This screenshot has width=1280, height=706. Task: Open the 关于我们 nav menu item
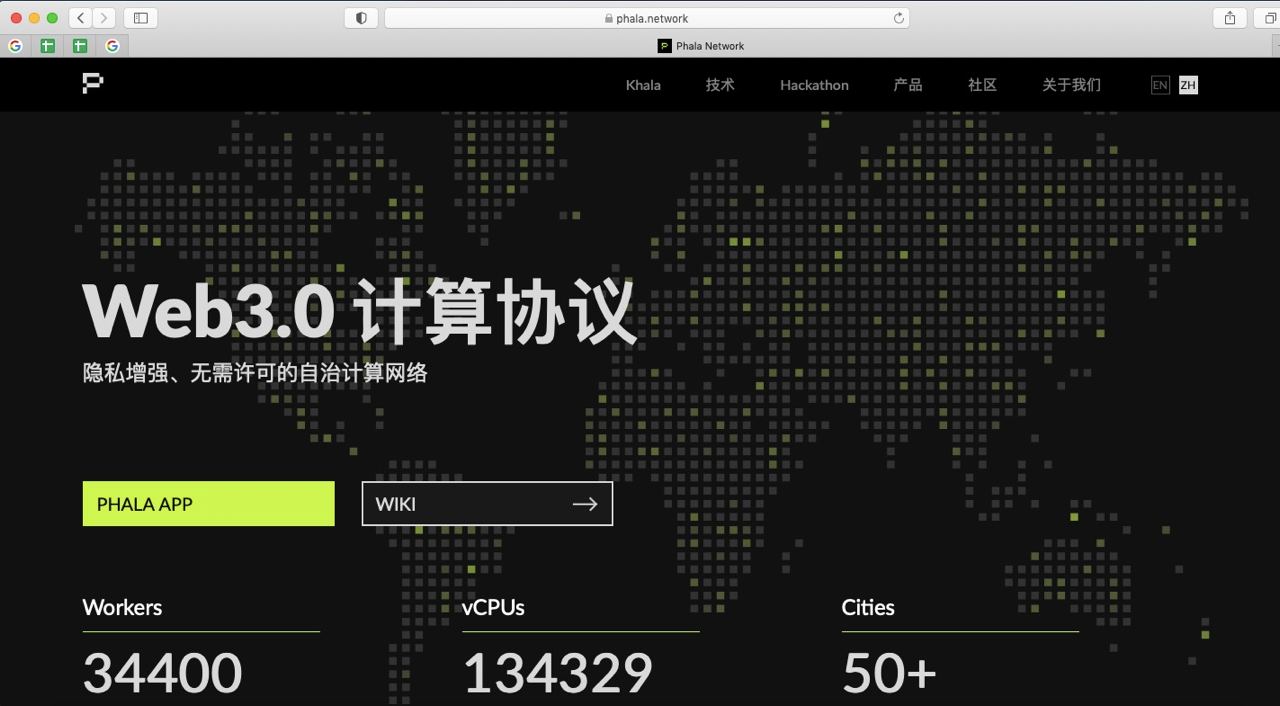[x=1071, y=85]
